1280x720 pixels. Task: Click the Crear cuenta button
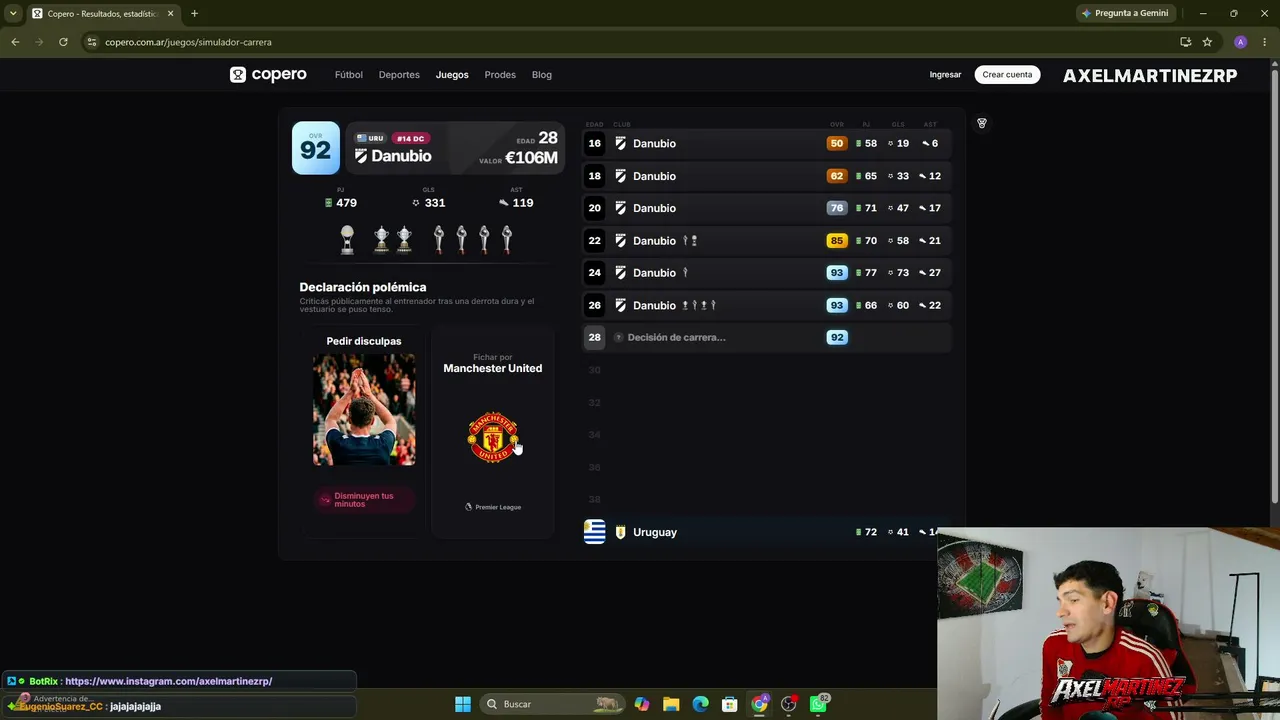coord(1007,75)
